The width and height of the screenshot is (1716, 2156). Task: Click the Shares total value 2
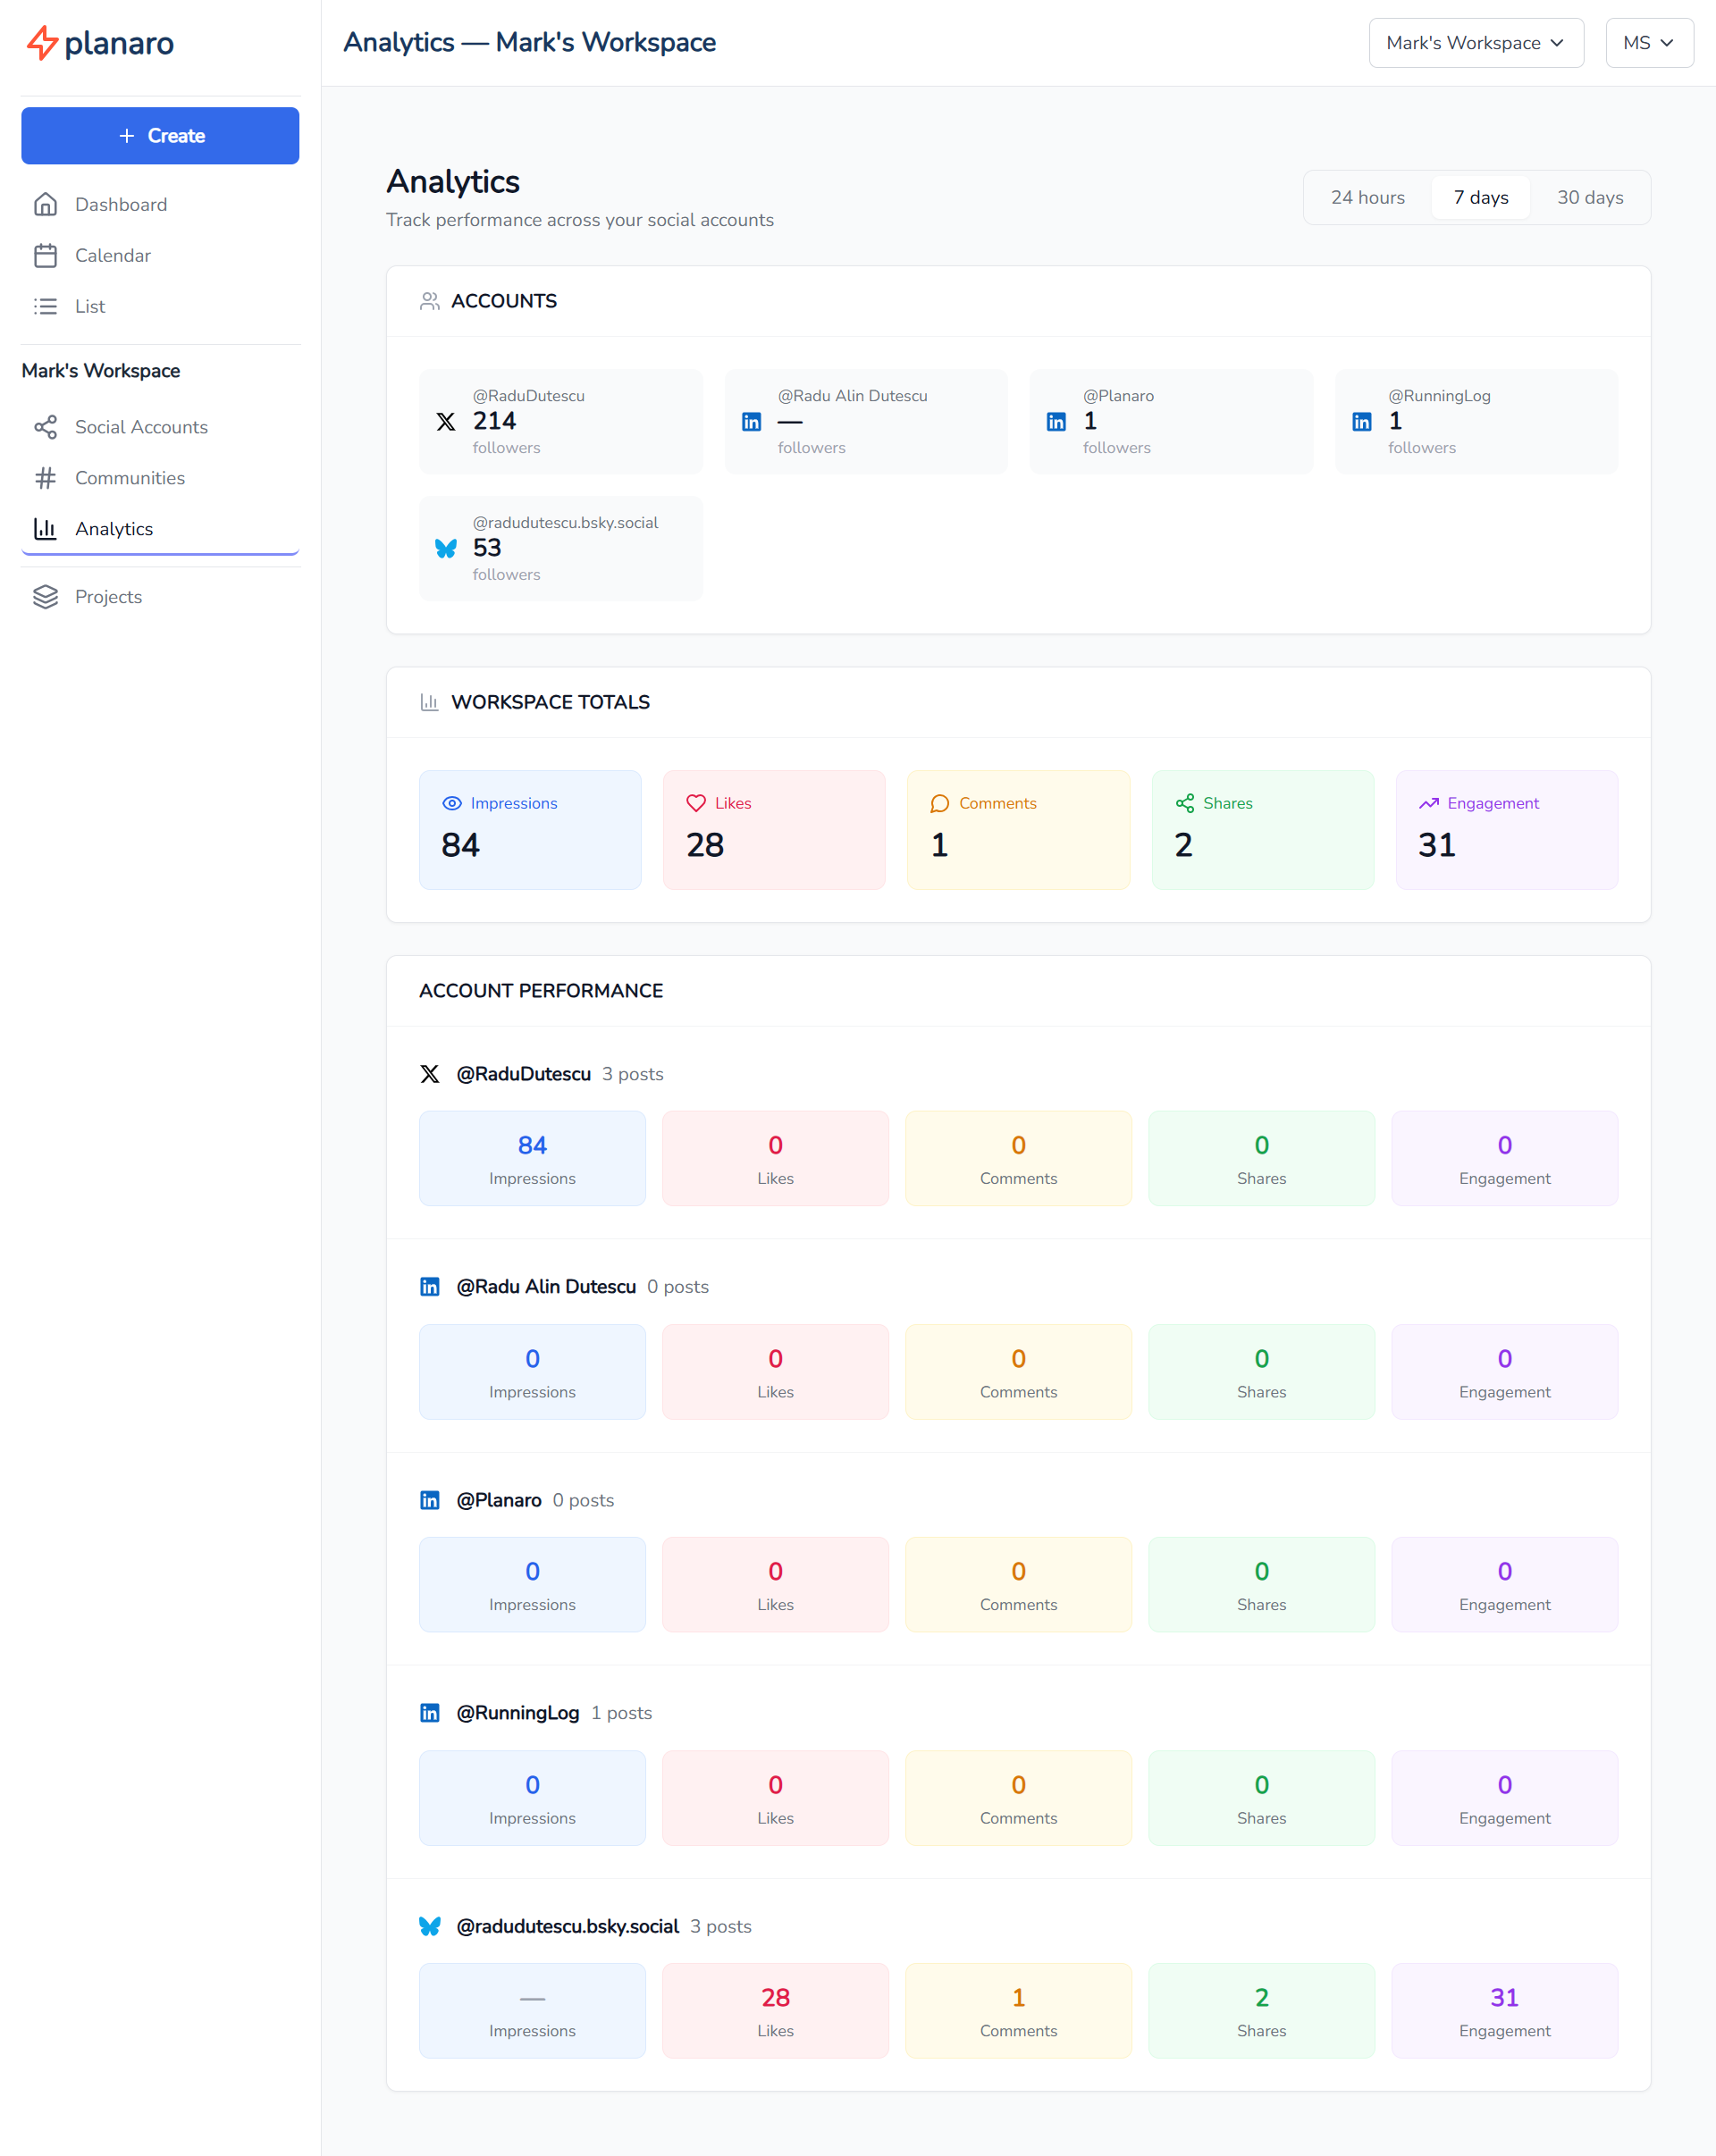point(1184,846)
